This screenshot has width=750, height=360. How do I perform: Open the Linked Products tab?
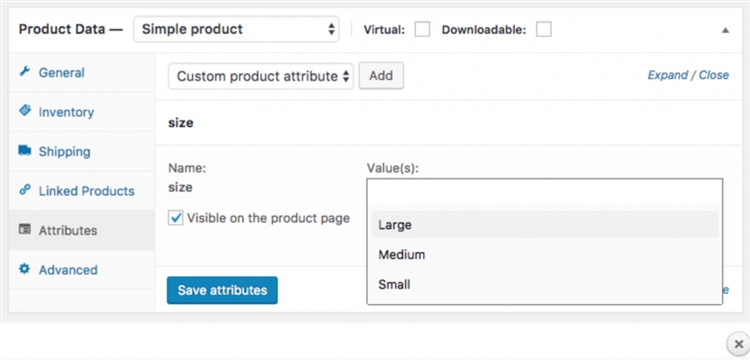pyautogui.click(x=82, y=191)
